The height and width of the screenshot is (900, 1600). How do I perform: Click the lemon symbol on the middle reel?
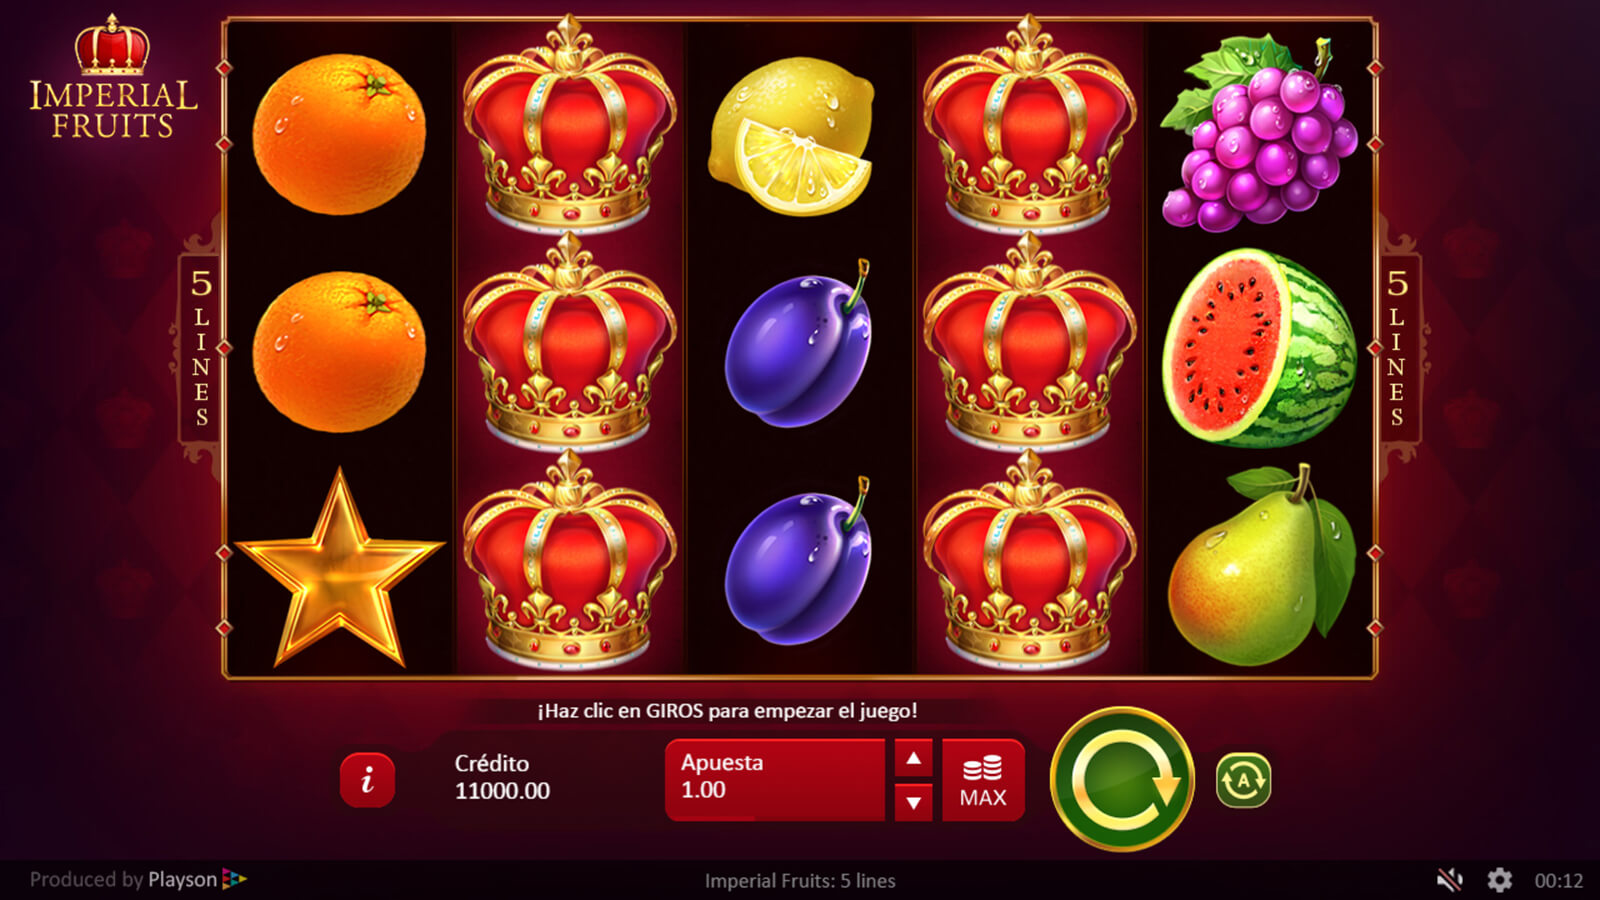791,136
